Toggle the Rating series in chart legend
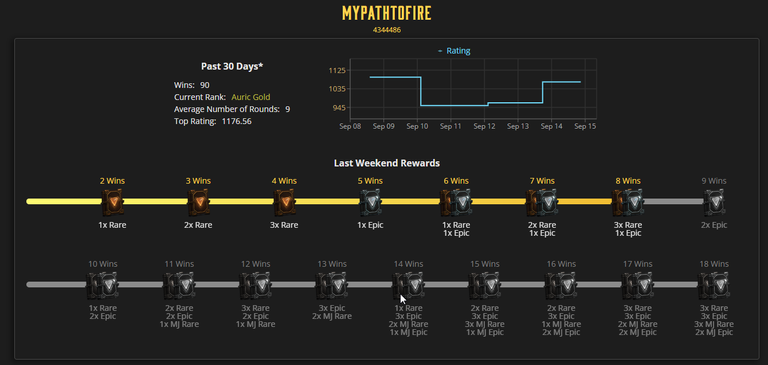768x365 pixels. 454,51
